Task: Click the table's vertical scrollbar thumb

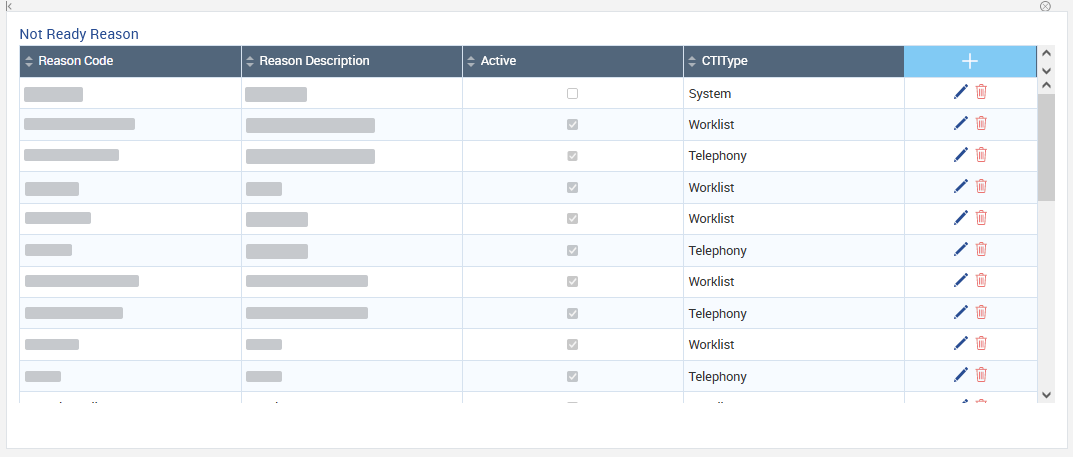Action: tap(1046, 146)
